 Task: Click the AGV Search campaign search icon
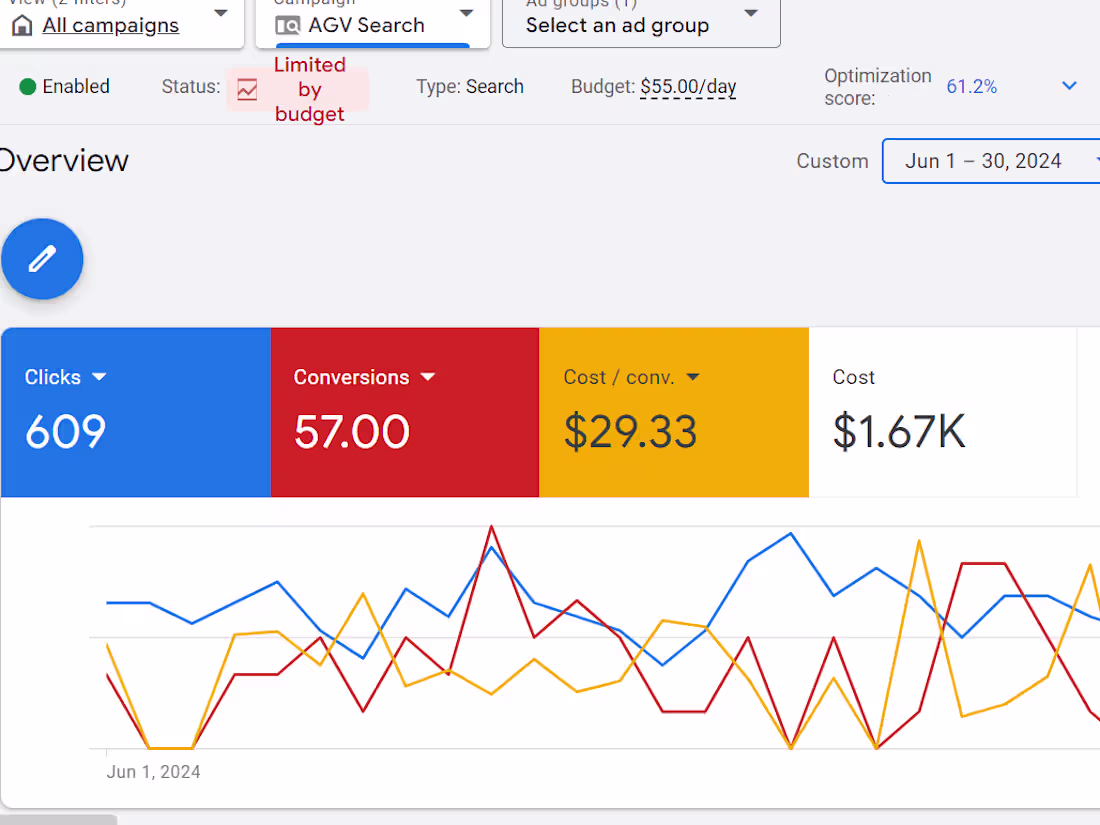point(288,25)
